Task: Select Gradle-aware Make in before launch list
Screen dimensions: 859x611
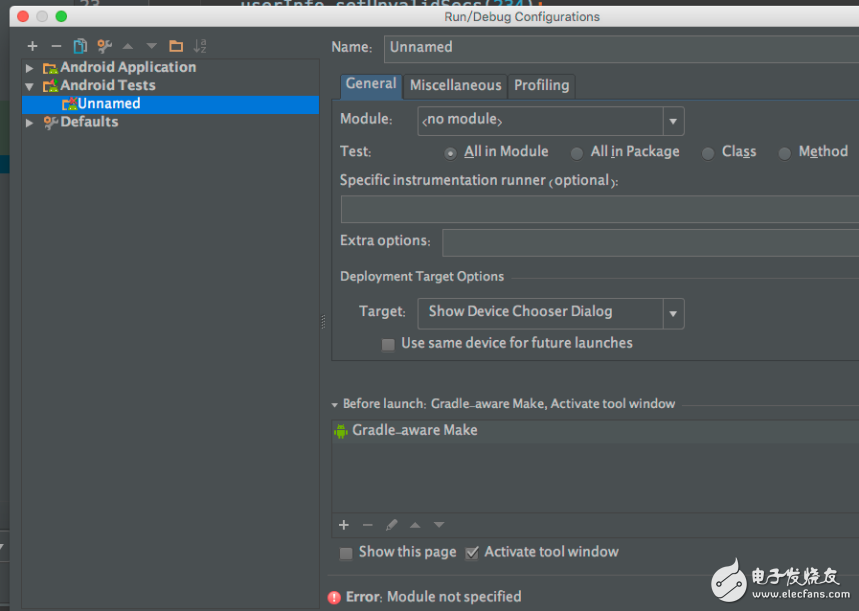Action: (x=414, y=431)
